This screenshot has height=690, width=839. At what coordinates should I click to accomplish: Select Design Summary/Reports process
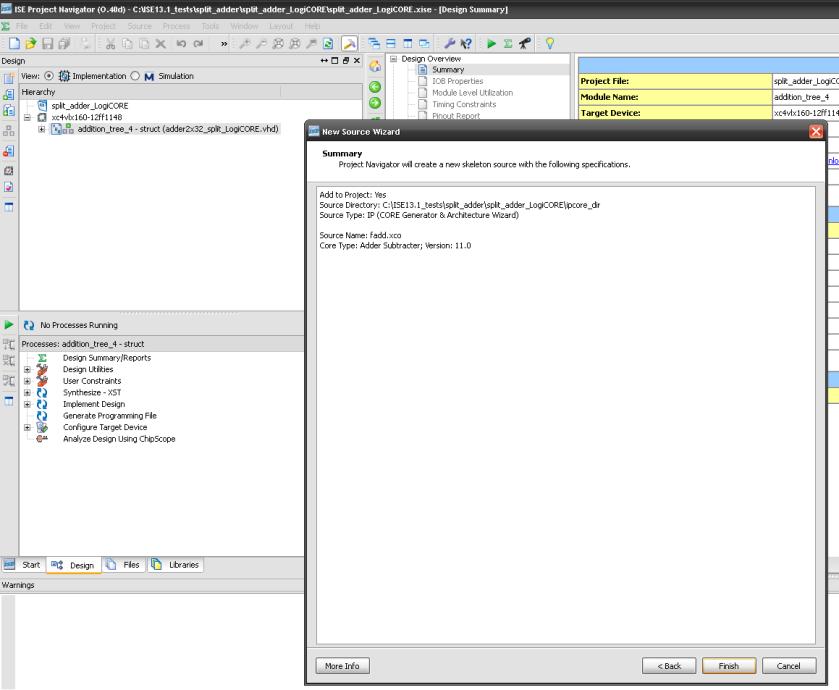tap(107, 358)
